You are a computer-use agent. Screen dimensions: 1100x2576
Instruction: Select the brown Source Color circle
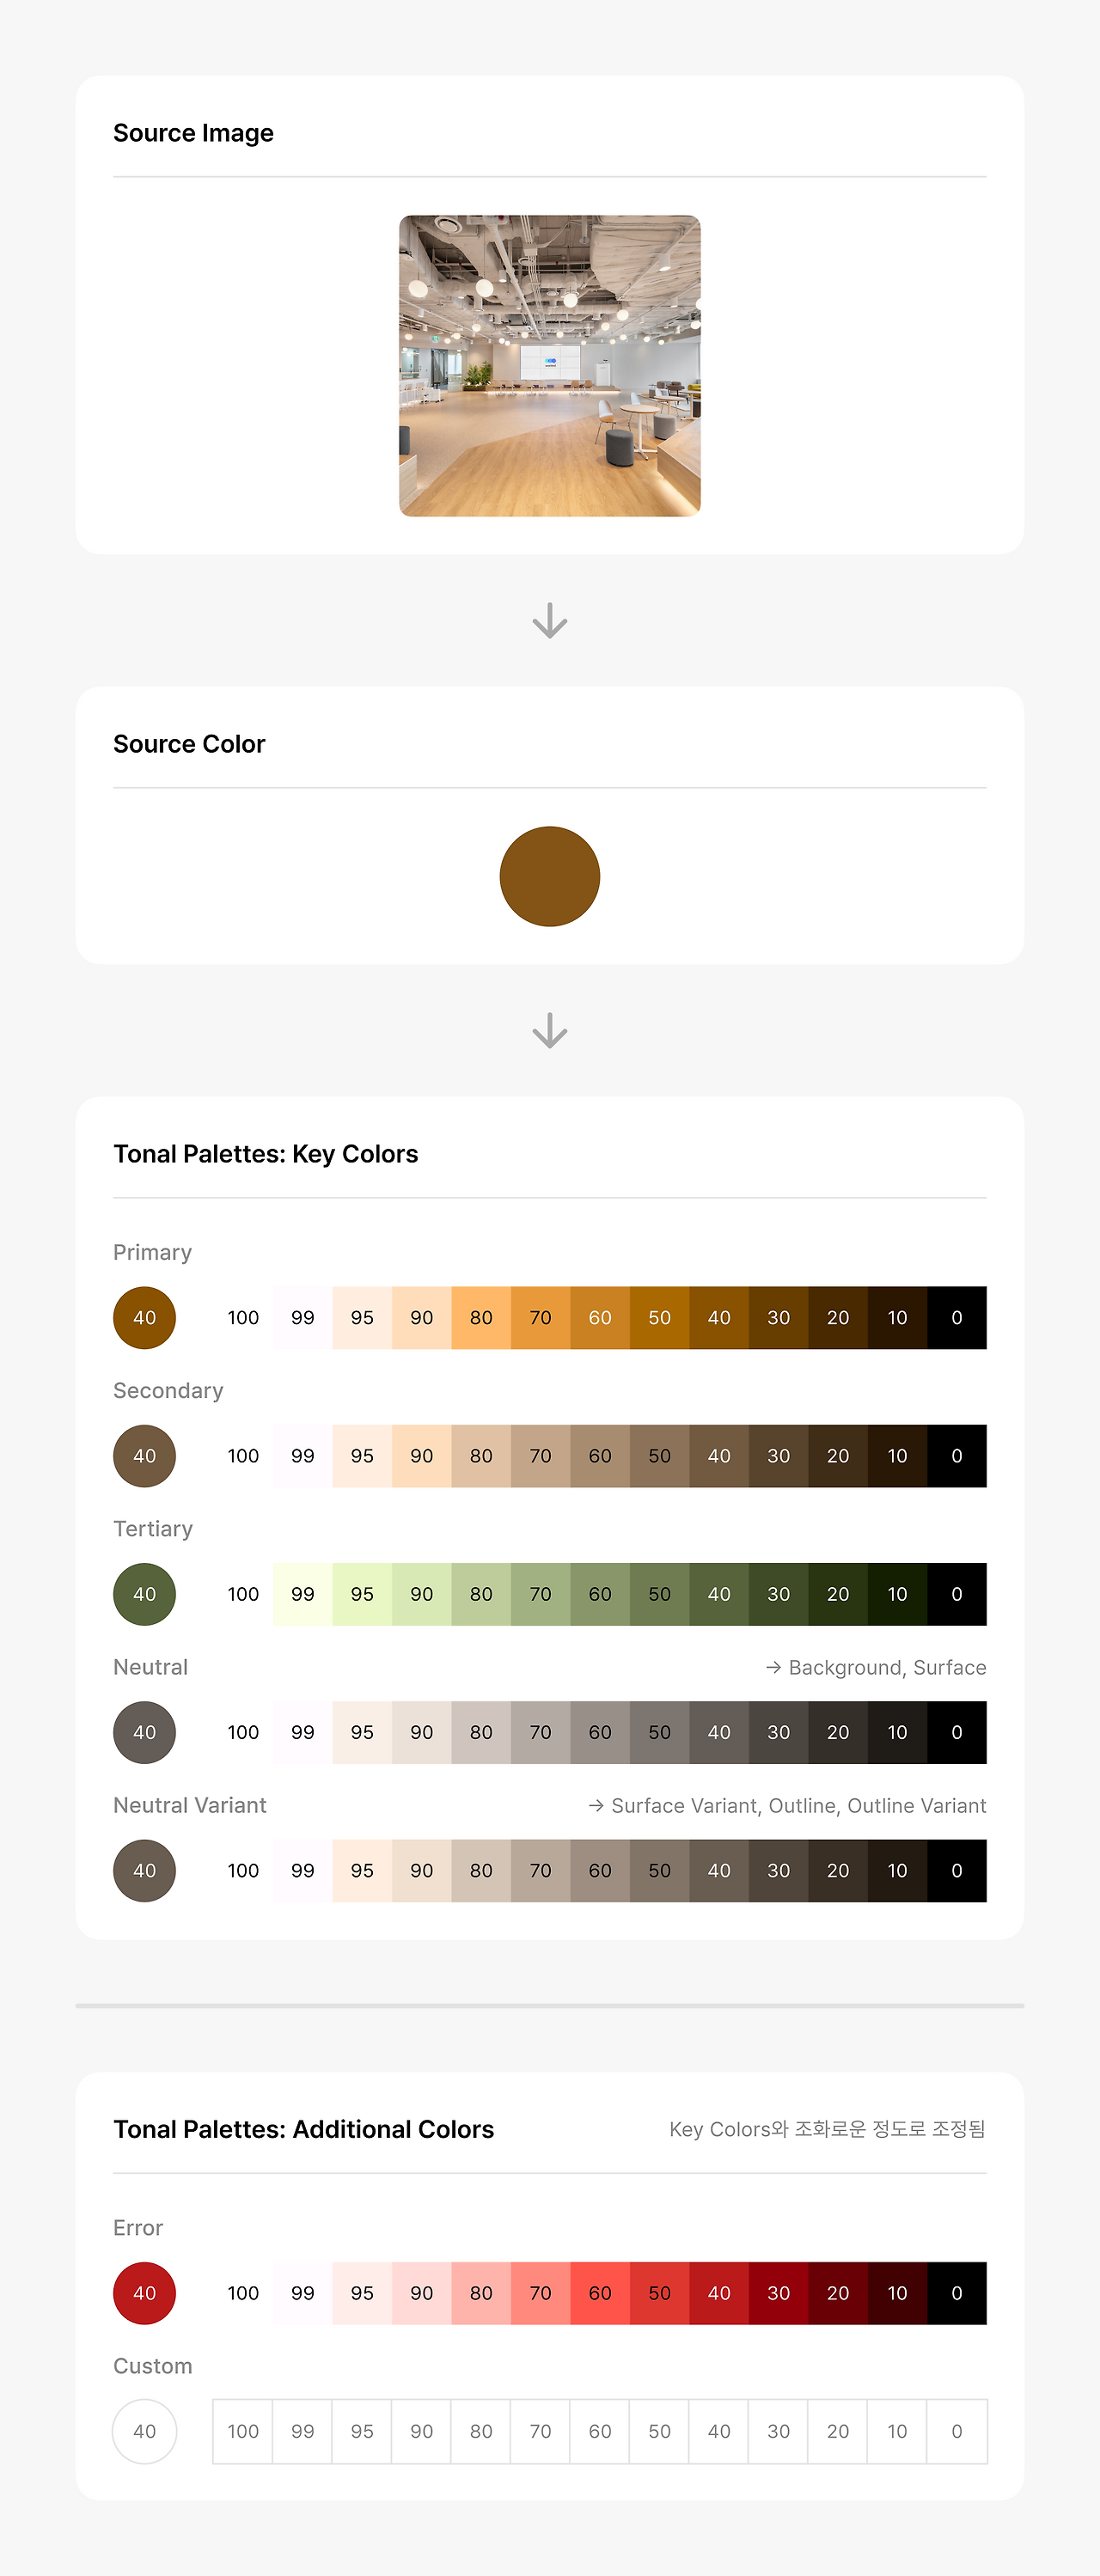pos(549,876)
